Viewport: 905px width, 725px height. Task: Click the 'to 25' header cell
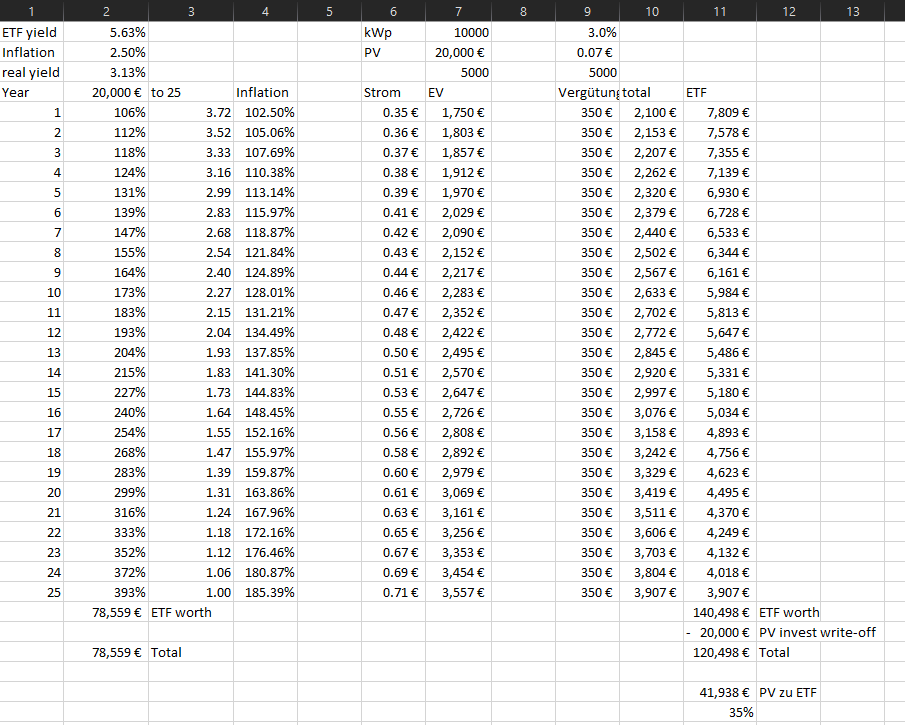click(x=190, y=92)
